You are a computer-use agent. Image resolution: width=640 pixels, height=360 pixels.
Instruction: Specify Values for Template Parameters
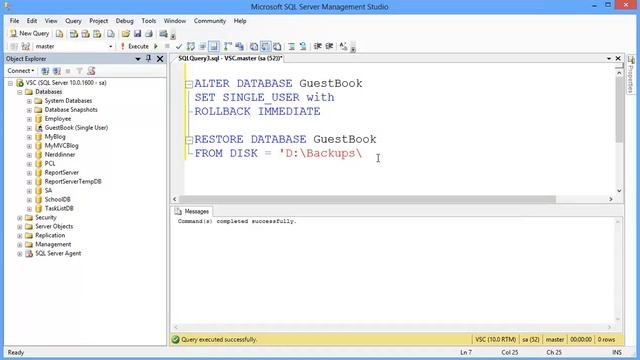pos(343,47)
